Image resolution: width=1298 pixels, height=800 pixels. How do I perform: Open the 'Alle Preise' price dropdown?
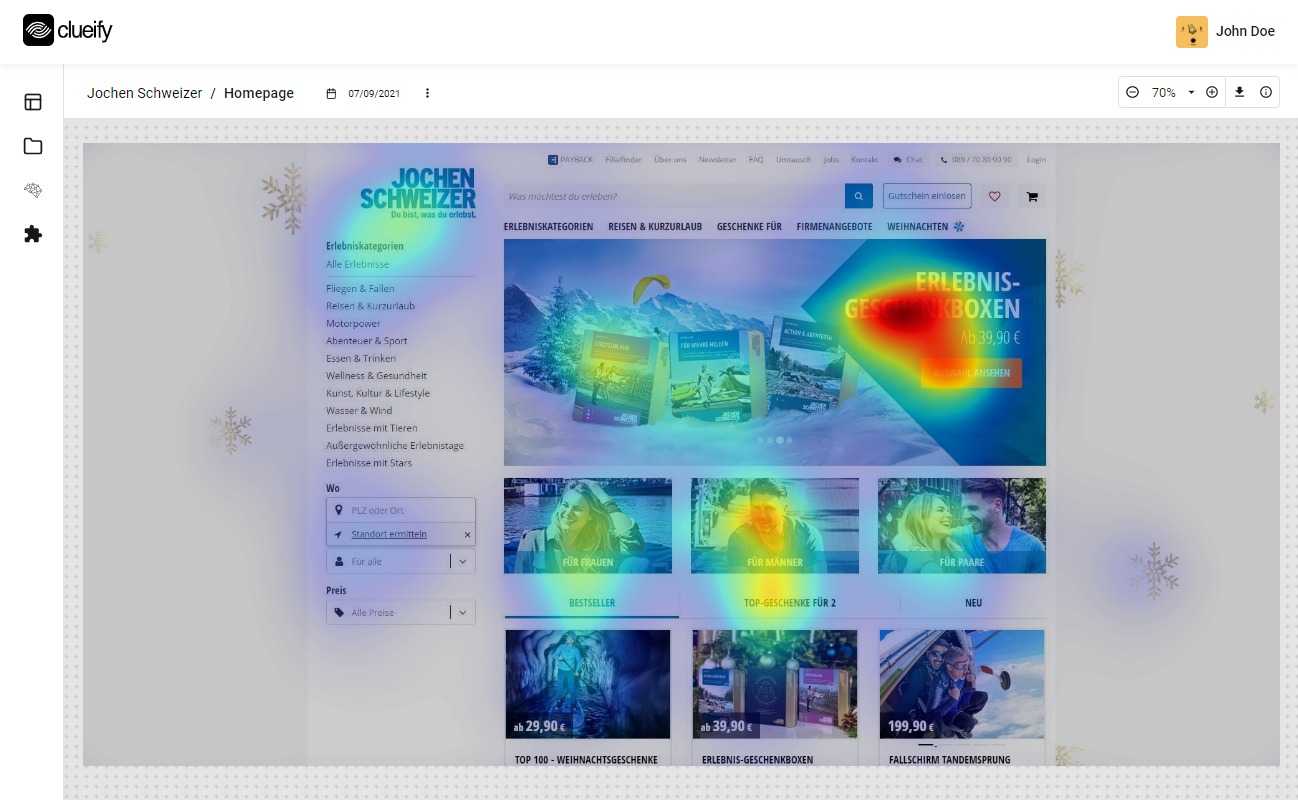pos(461,612)
